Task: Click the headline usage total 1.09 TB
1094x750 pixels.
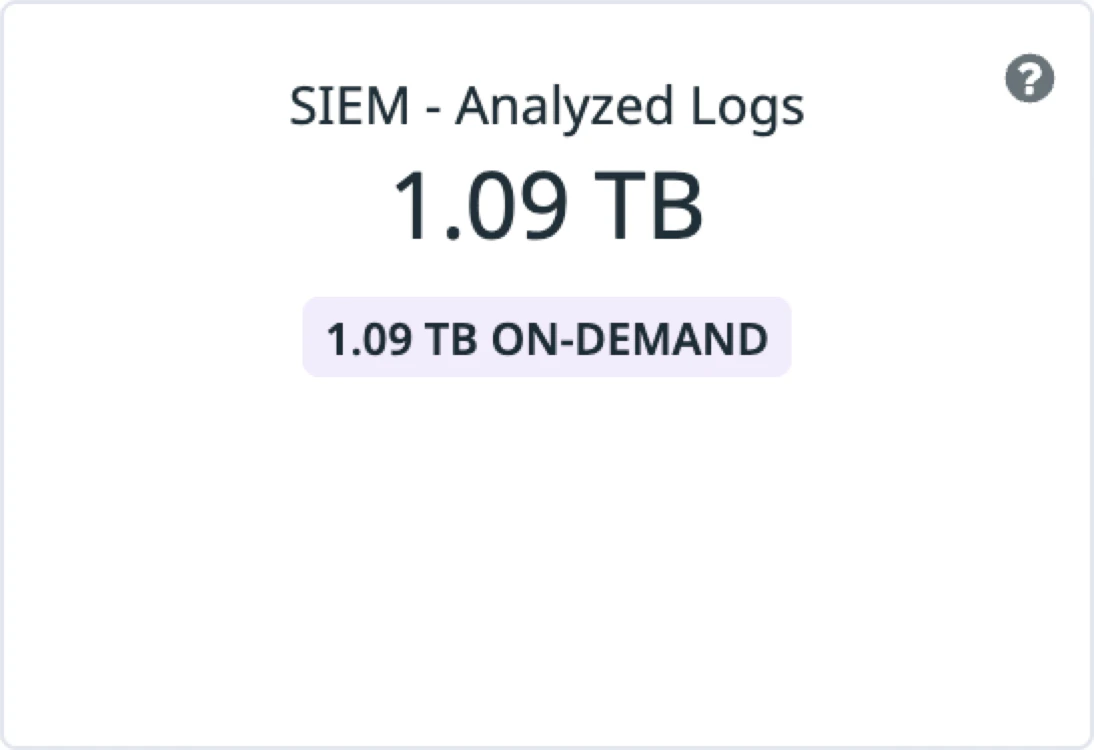Action: point(546,206)
